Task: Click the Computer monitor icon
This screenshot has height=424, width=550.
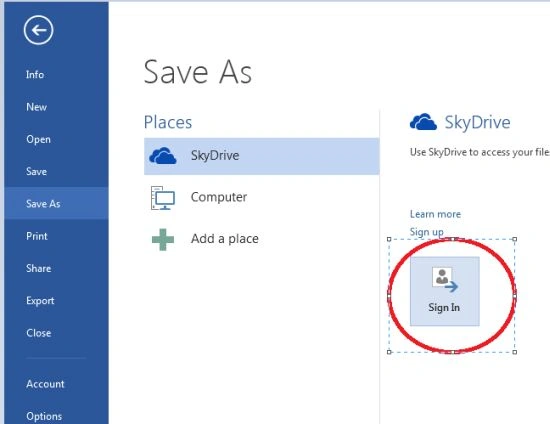Action: (163, 198)
